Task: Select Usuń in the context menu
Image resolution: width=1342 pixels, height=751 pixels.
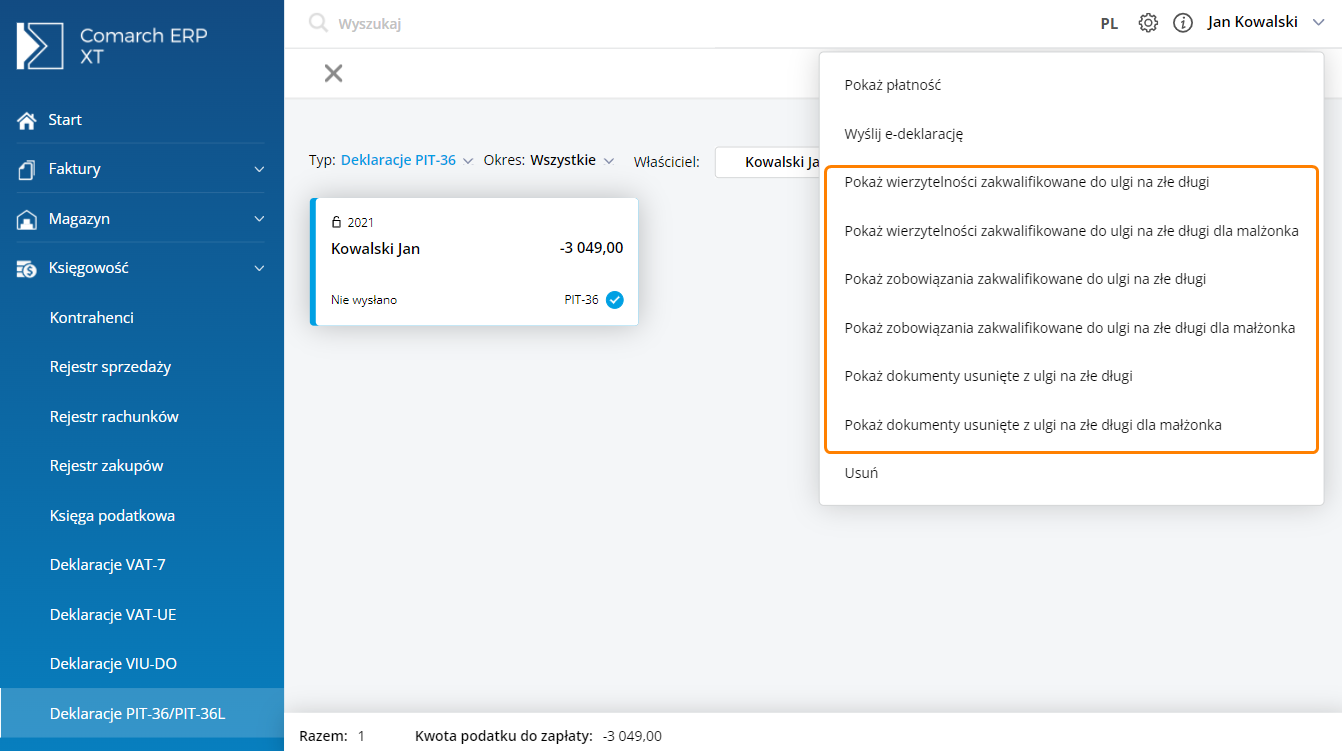Action: [x=860, y=473]
